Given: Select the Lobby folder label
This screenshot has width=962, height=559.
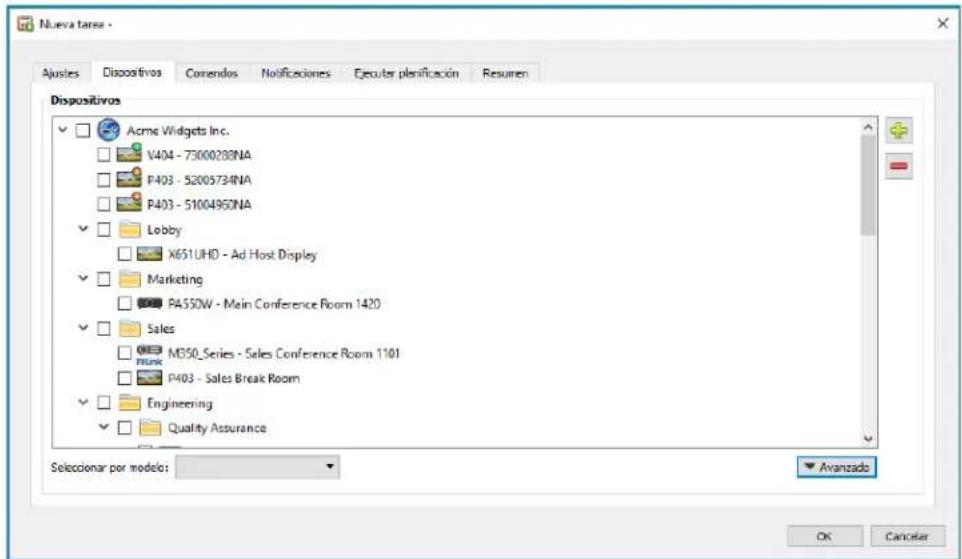Looking at the screenshot, I should 164,230.
